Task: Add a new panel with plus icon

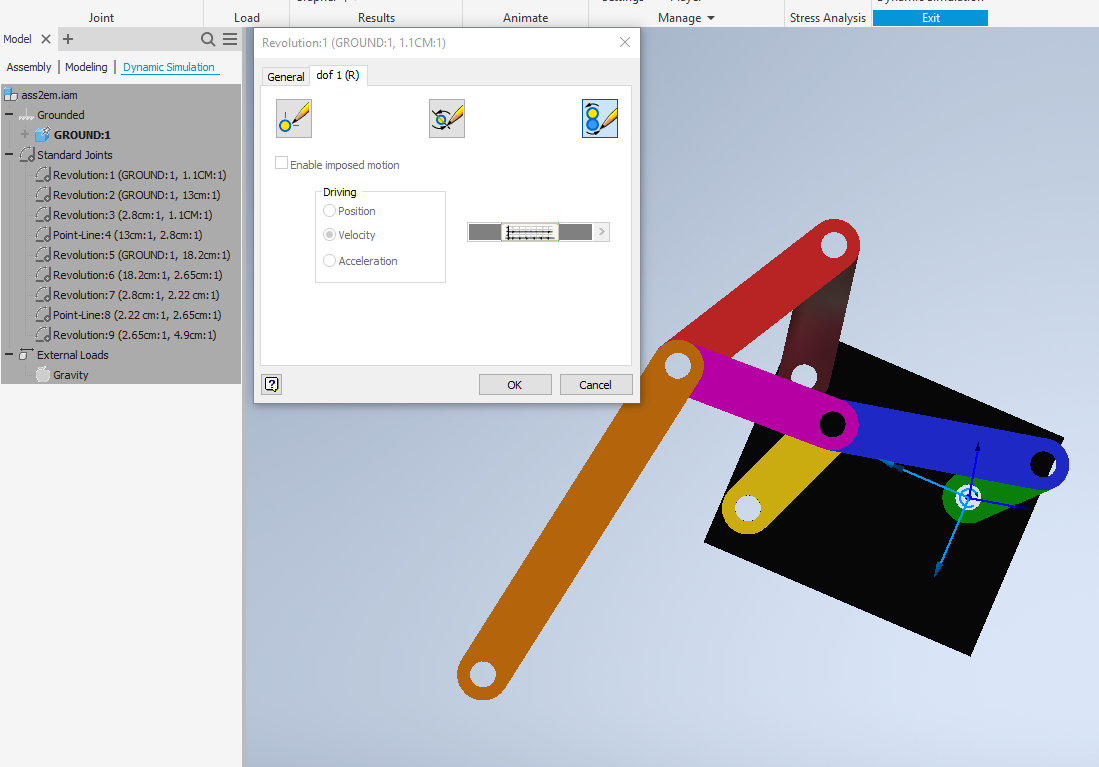Action: 68,39
